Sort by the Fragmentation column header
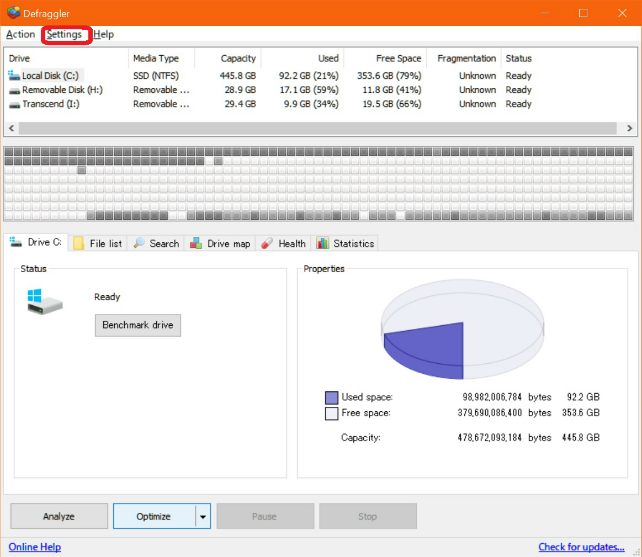The image size is (642, 557). tap(463, 58)
